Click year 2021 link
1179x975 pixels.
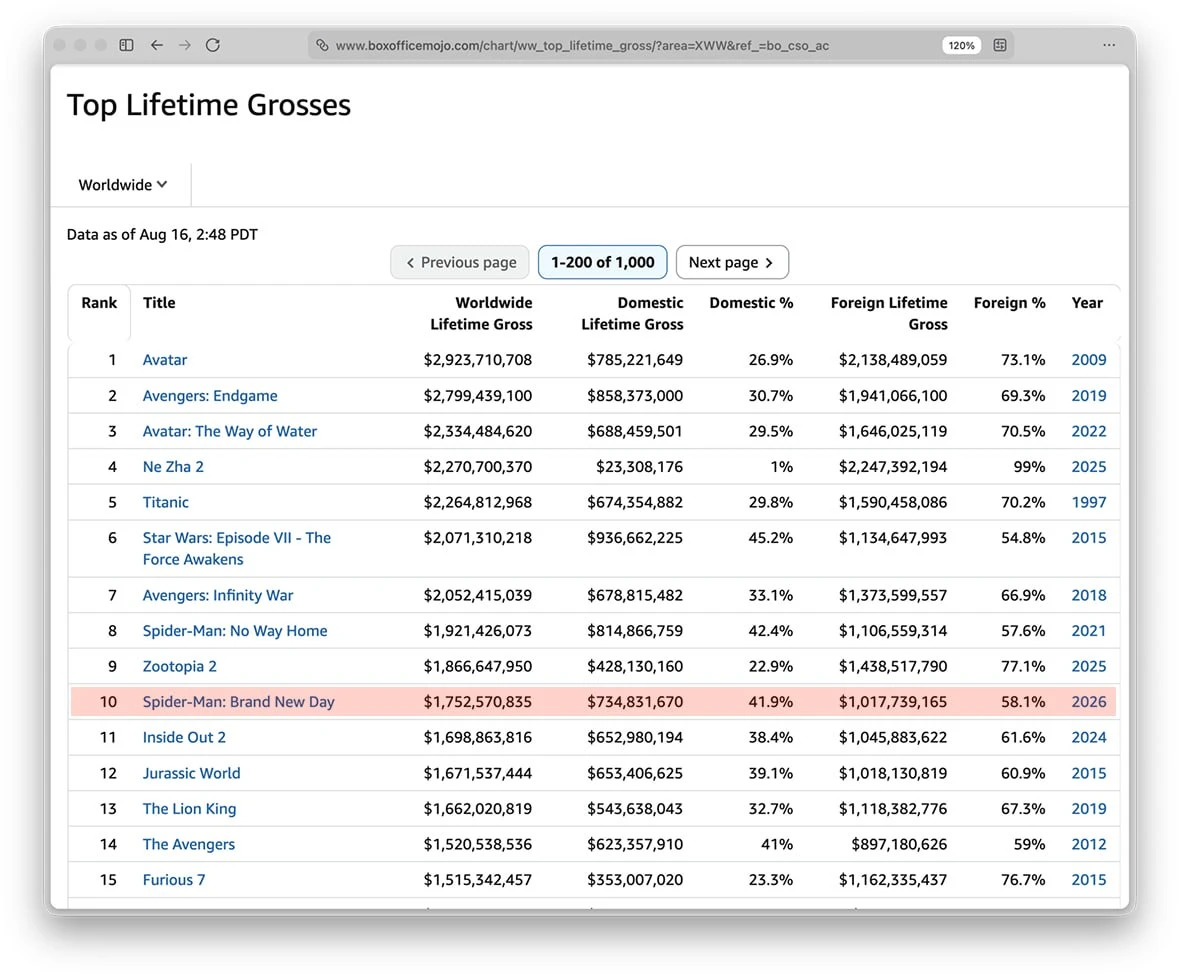(1088, 631)
